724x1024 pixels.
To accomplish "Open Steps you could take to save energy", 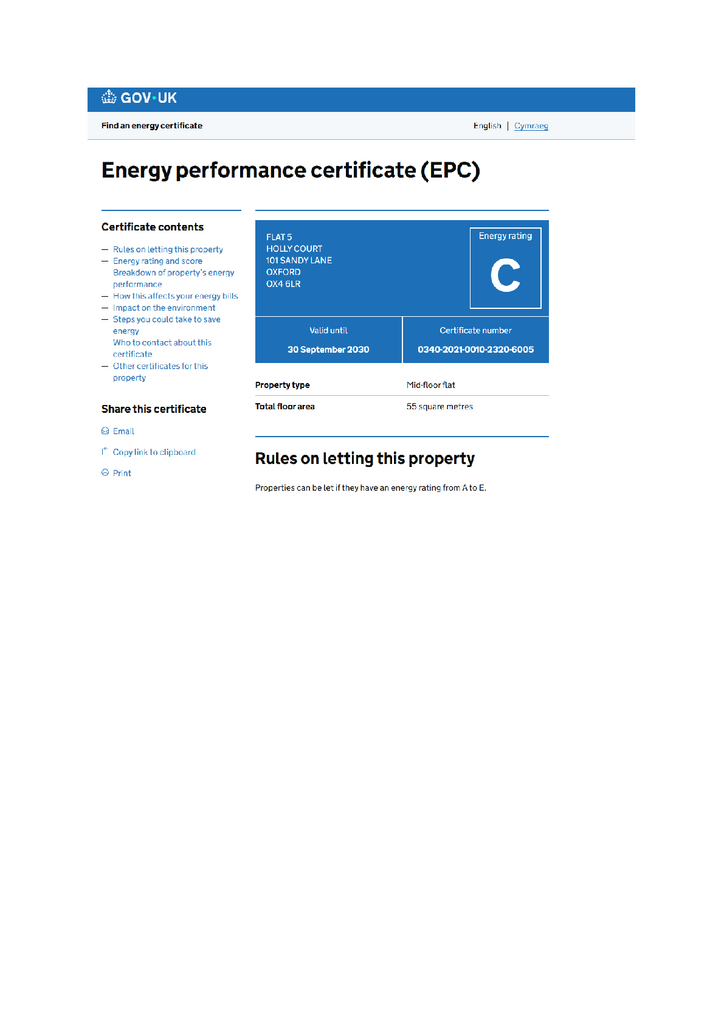I will coord(166,325).
